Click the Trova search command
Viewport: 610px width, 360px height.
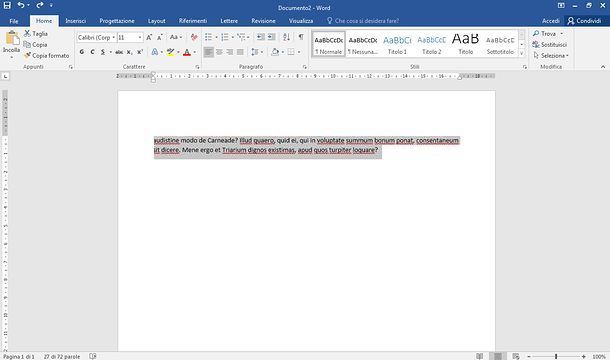tap(544, 34)
